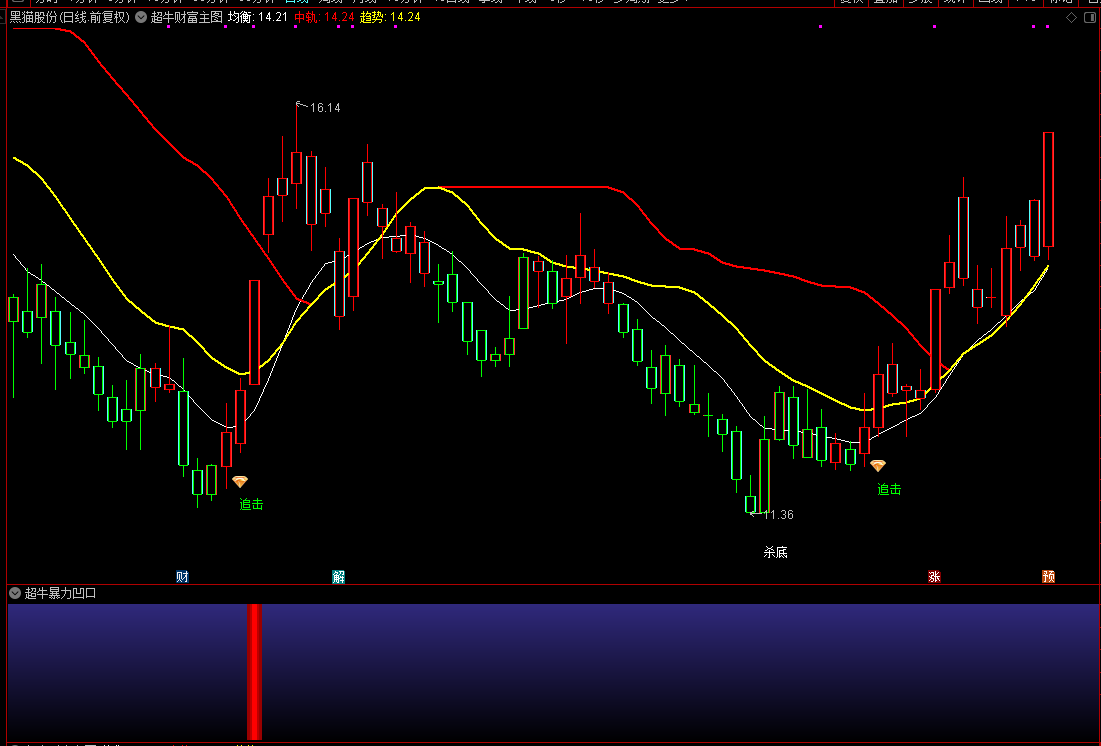Click the red 涨 event marker

point(934,577)
